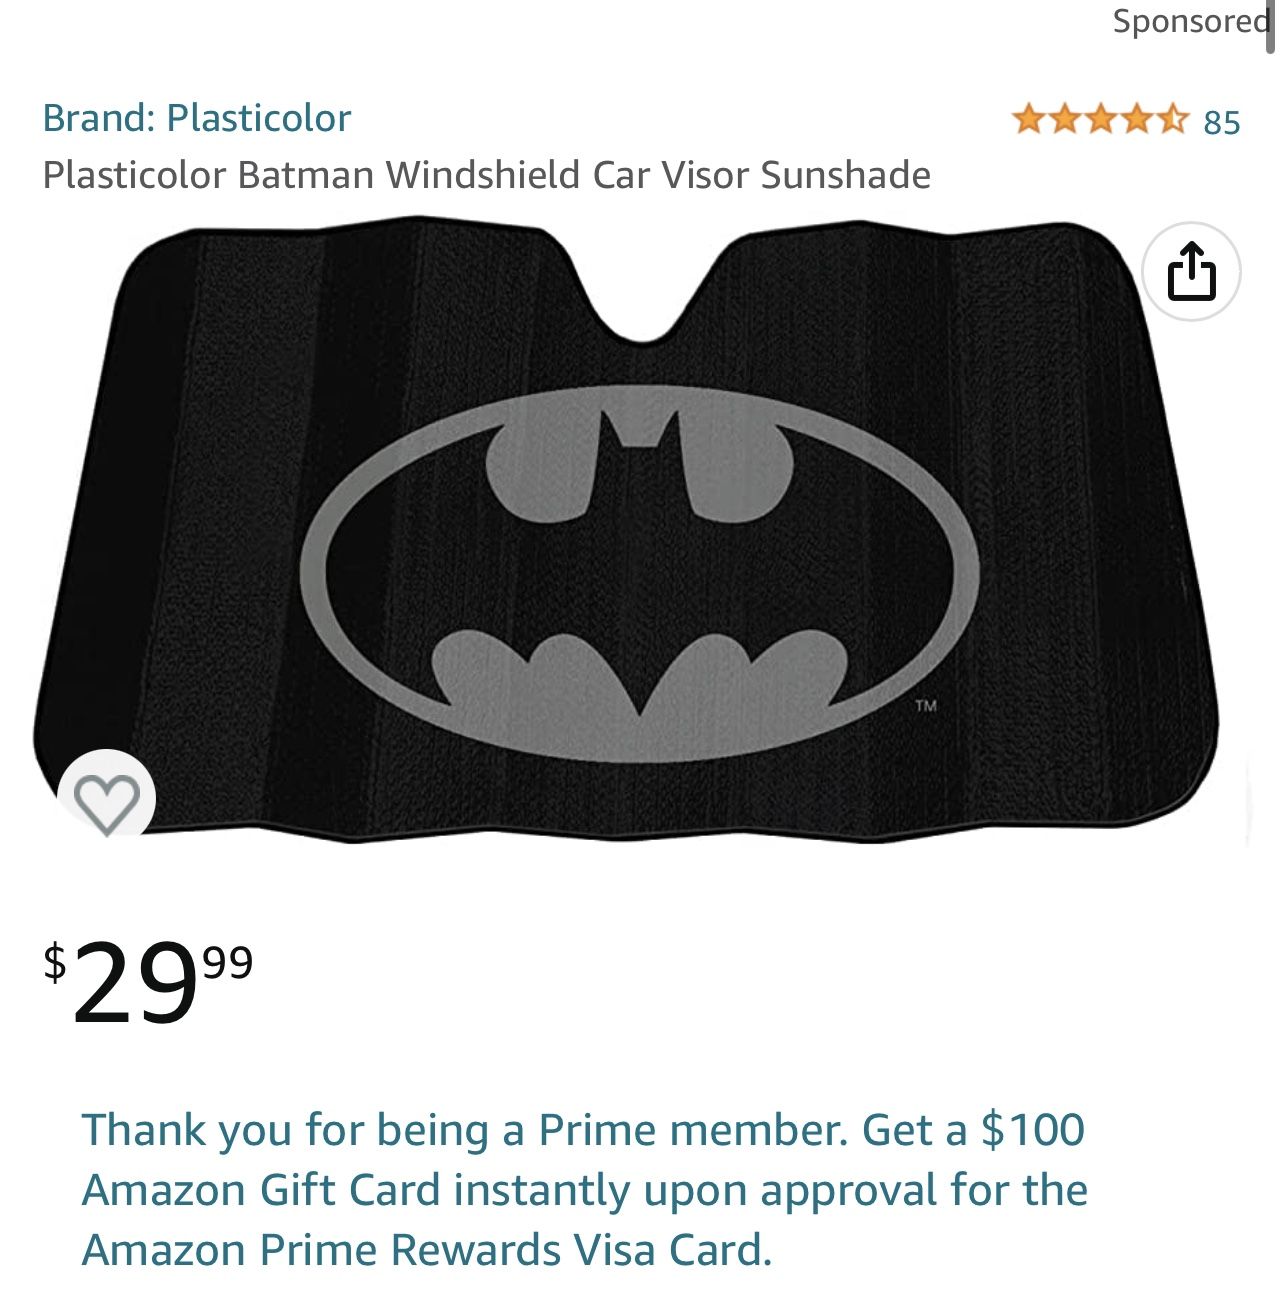Select the Plasticolor Batman Windshield Sunshade title

(487, 175)
